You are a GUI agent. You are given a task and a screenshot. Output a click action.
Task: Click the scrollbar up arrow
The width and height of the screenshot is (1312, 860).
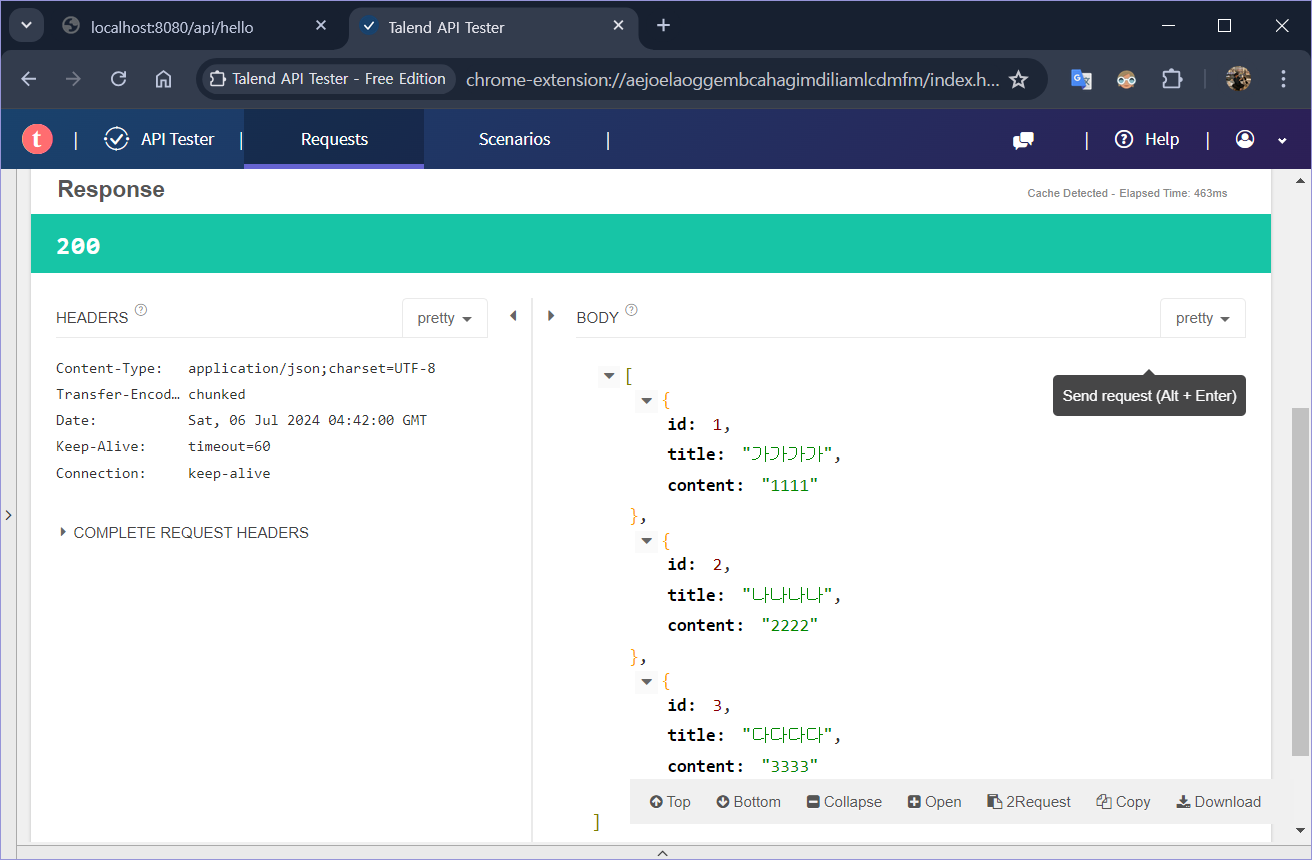[1300, 180]
